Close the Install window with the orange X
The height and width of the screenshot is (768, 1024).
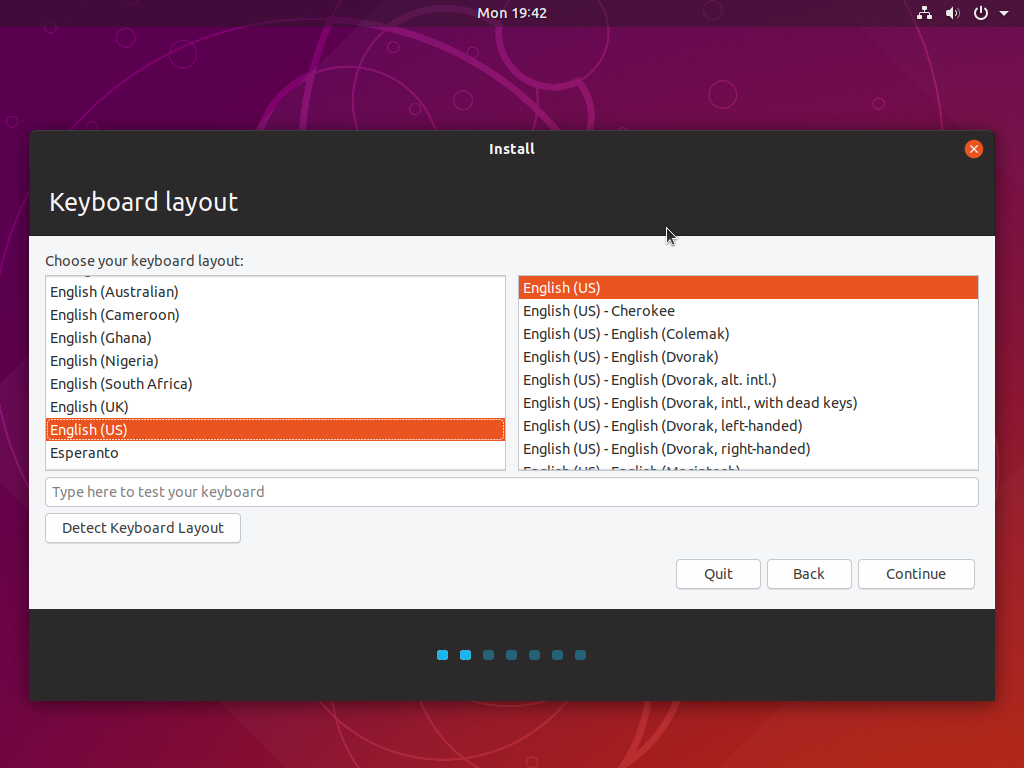pos(974,149)
